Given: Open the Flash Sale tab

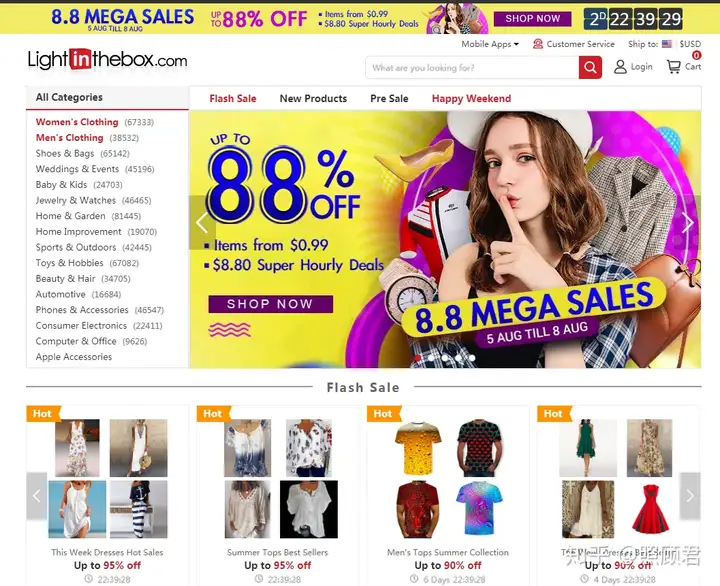Looking at the screenshot, I should coord(233,98).
